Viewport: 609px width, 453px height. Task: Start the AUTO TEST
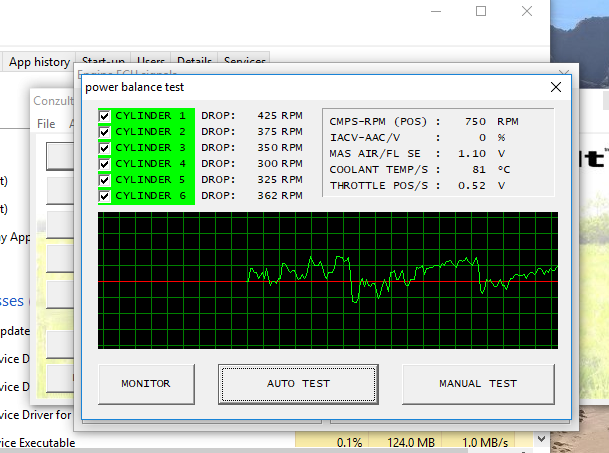[x=304, y=383]
